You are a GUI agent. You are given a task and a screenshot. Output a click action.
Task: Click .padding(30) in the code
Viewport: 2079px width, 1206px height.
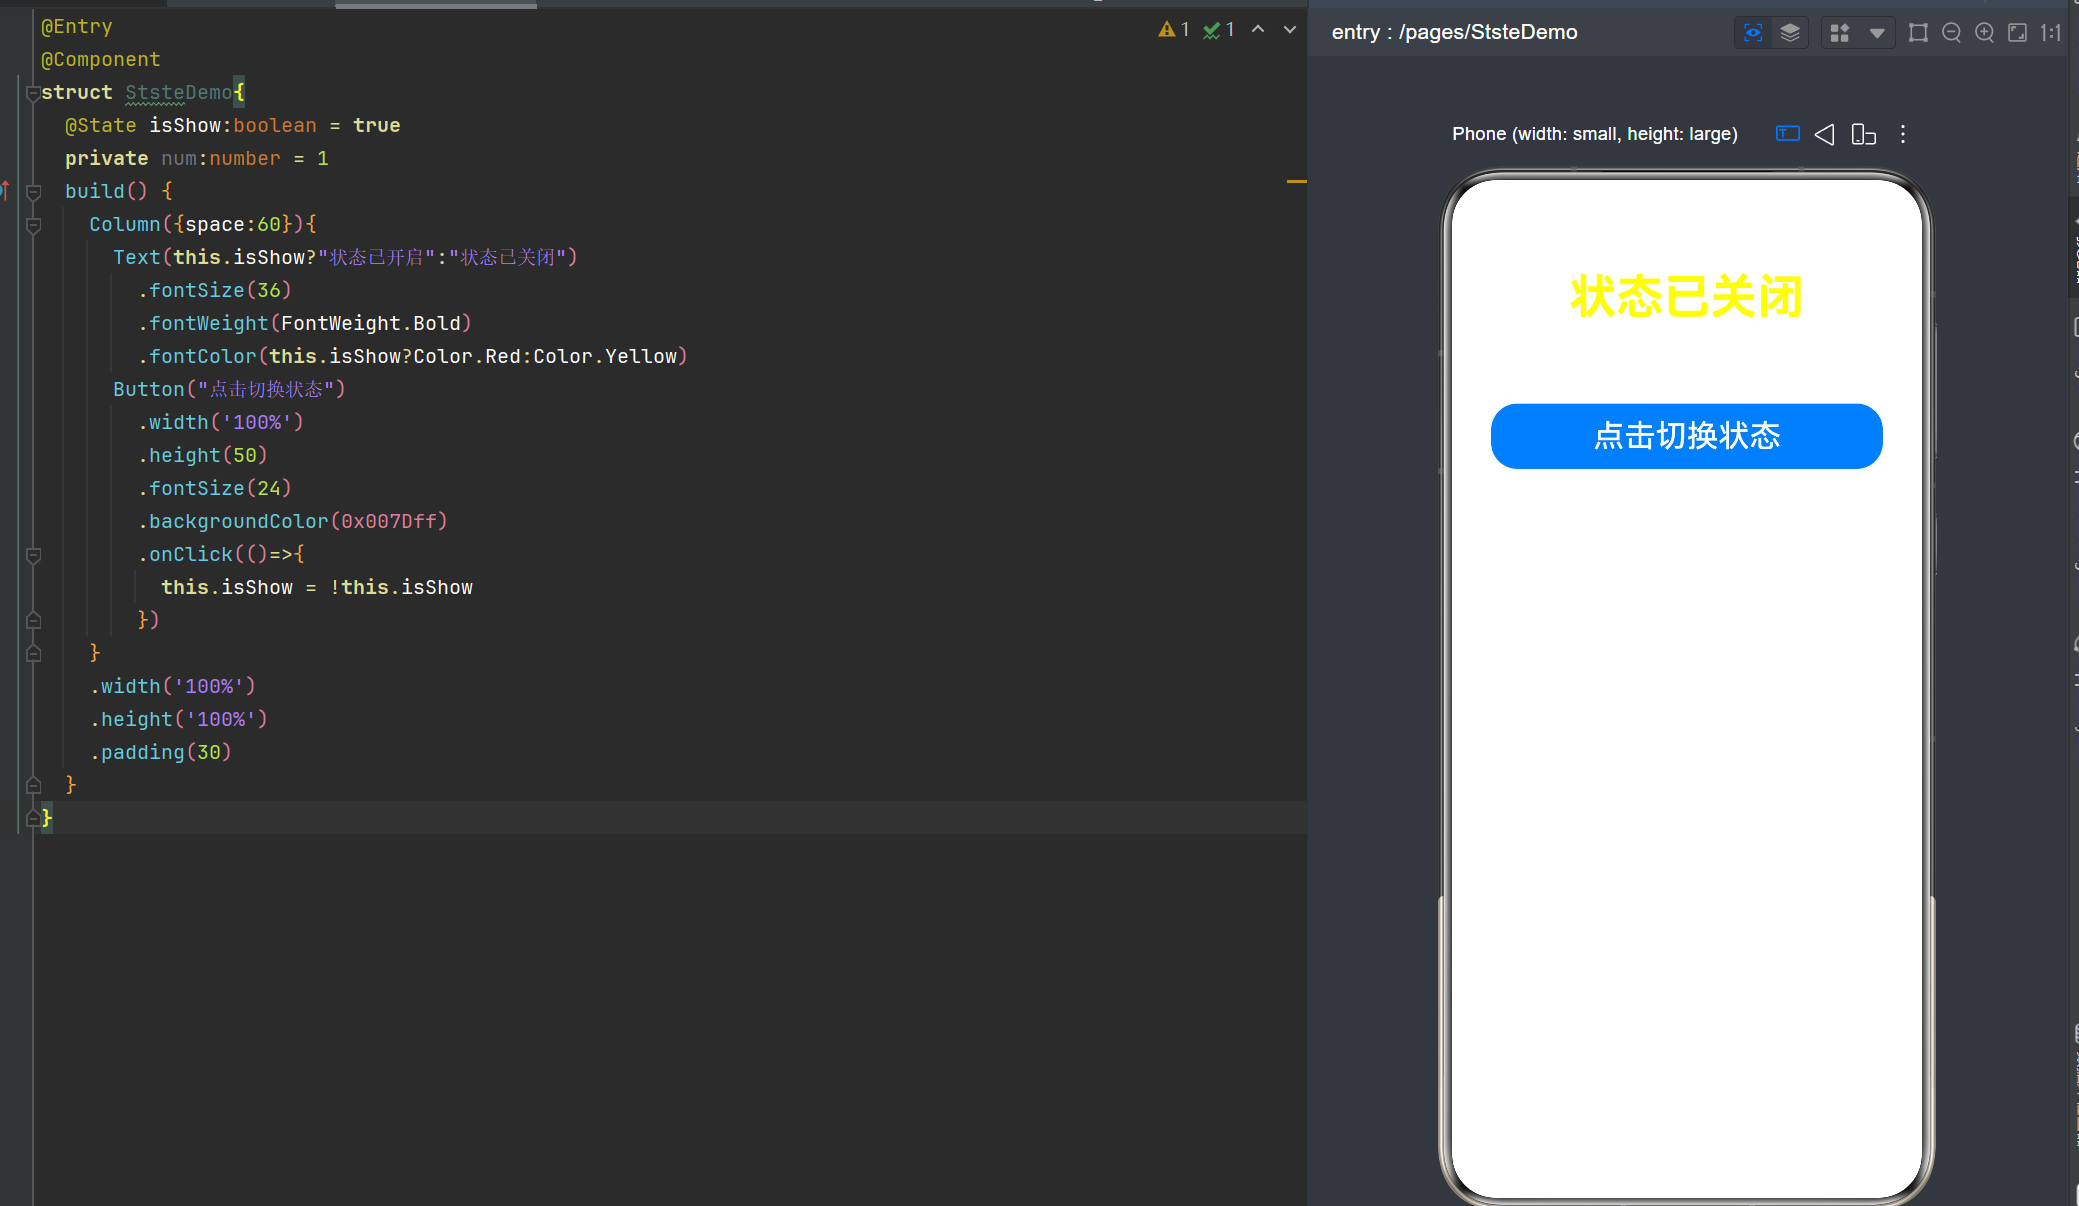point(160,753)
